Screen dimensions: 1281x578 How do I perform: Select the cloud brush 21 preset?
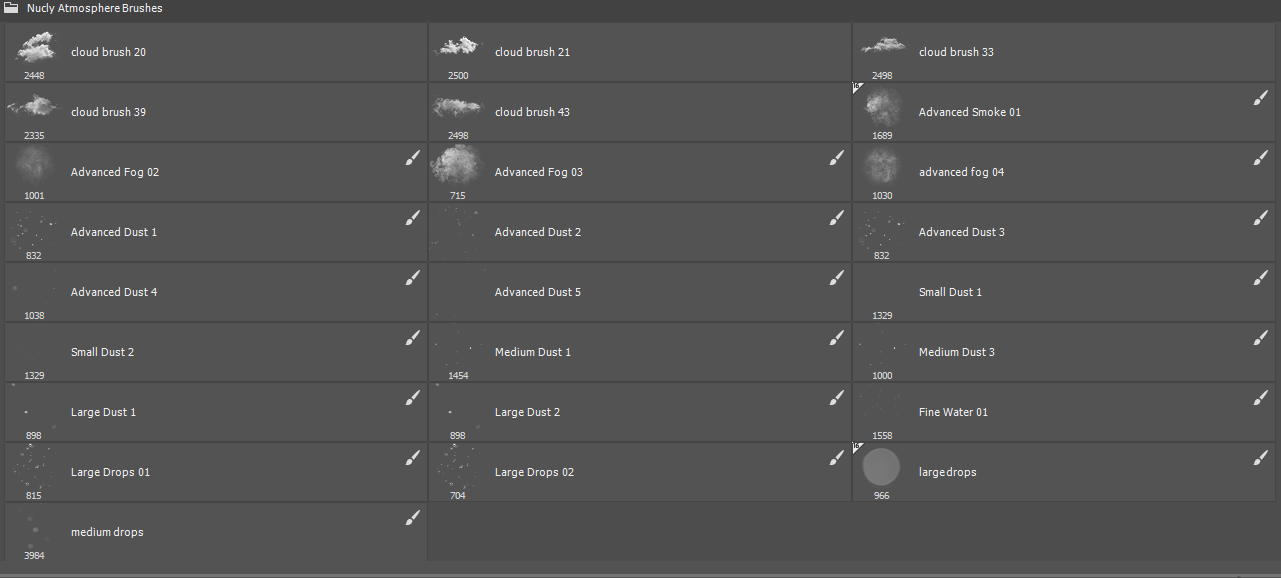pyautogui.click(x=532, y=52)
